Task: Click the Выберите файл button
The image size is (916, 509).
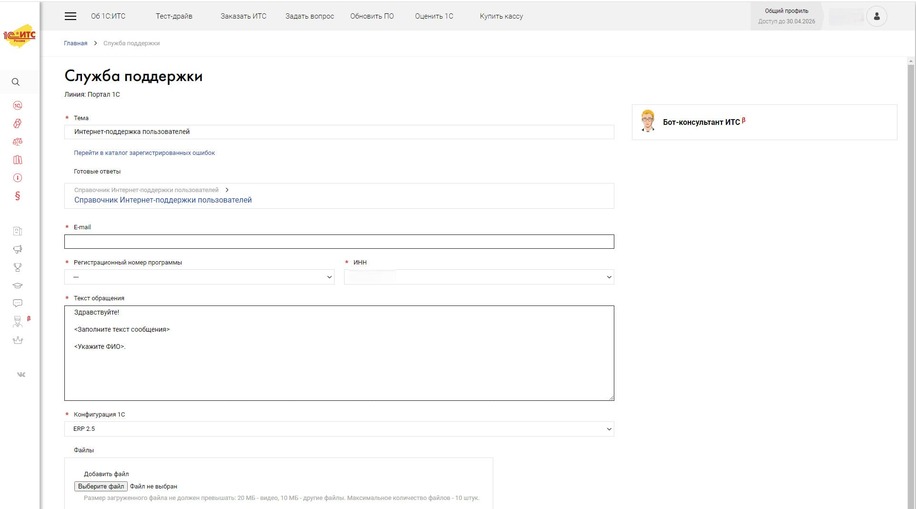Action: 100,486
